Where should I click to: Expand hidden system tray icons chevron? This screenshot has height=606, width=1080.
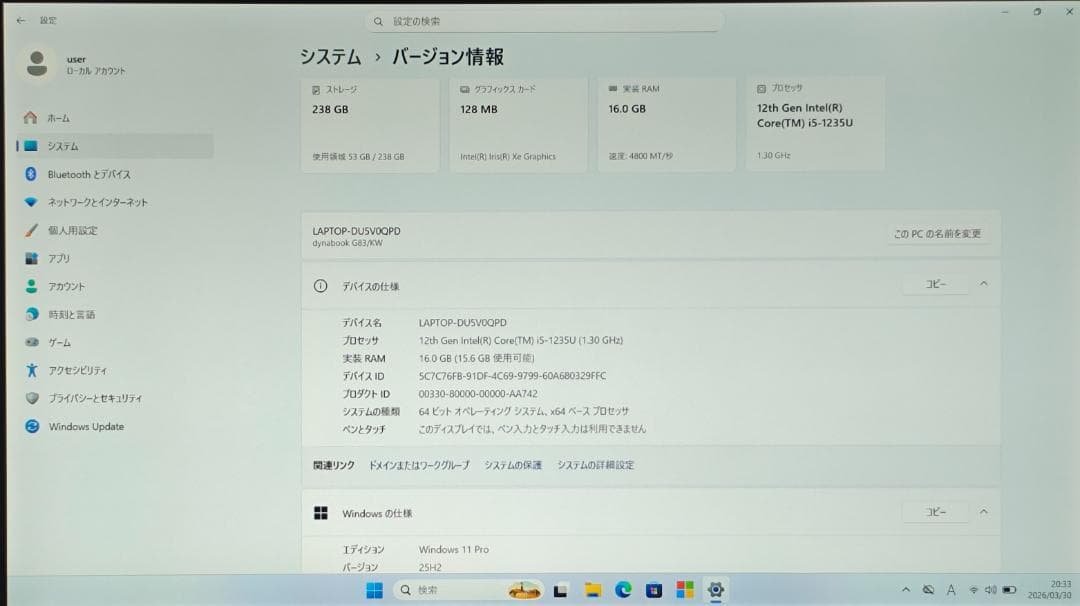point(906,590)
